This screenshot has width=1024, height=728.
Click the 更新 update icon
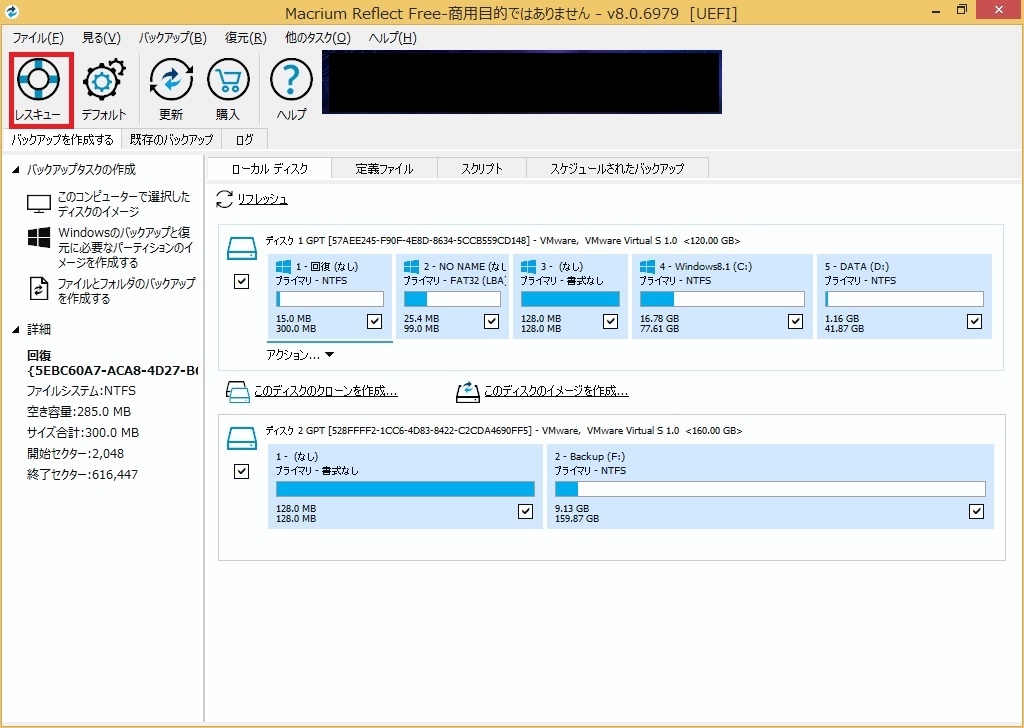171,80
